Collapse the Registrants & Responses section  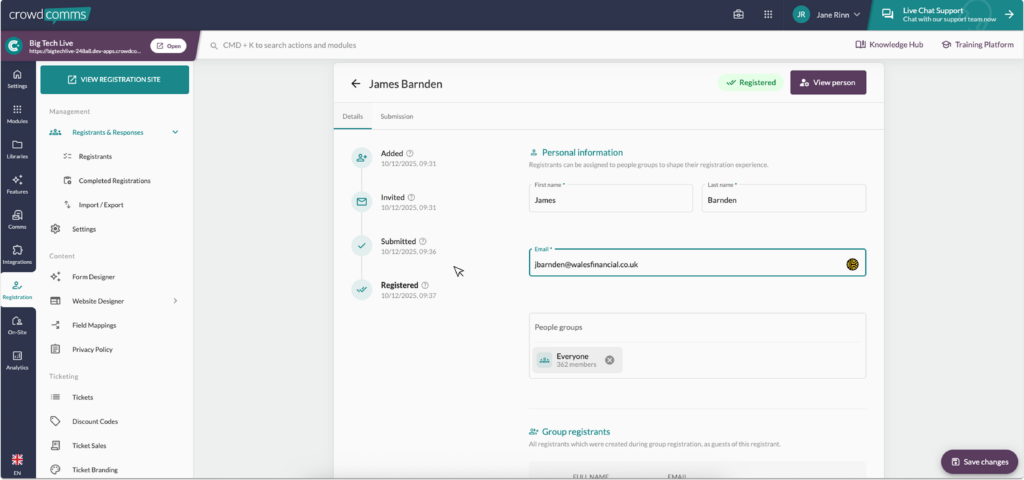pos(175,132)
